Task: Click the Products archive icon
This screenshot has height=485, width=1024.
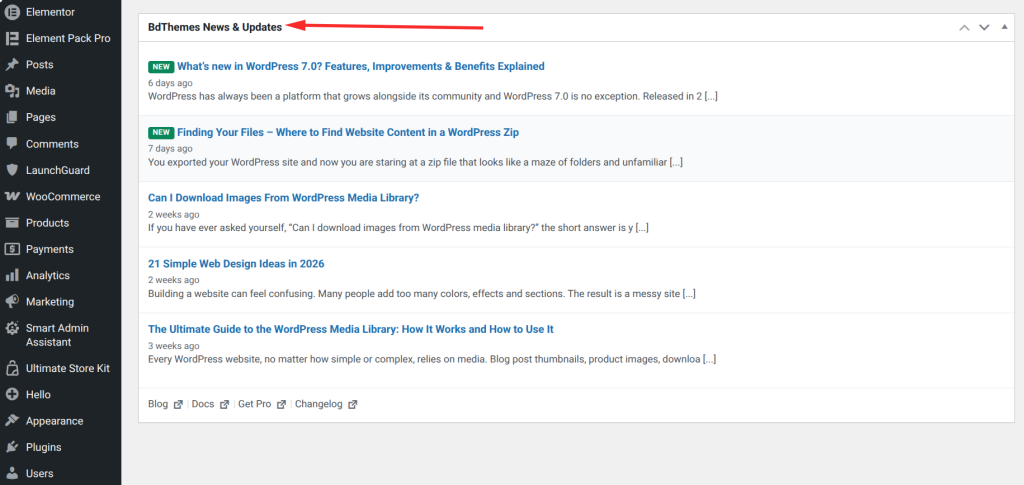Action: (x=11, y=223)
